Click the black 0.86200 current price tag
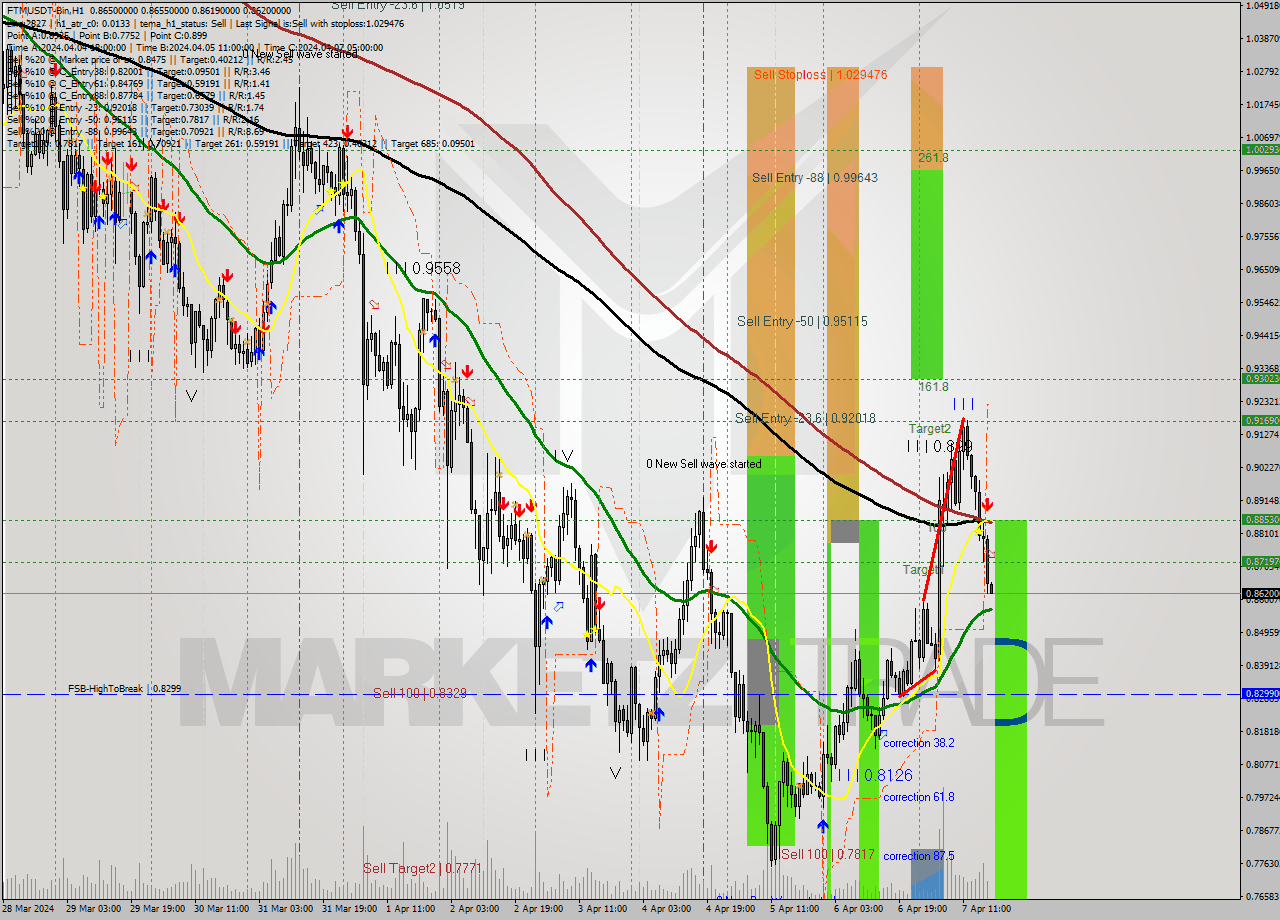 click(x=1260, y=593)
